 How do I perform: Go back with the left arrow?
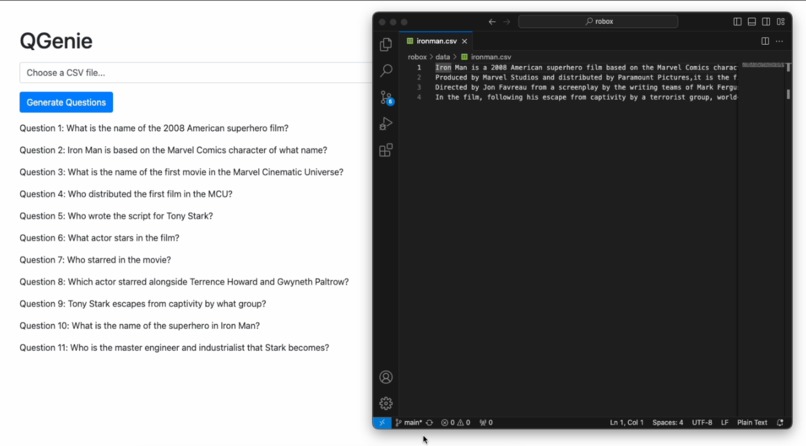click(492, 22)
